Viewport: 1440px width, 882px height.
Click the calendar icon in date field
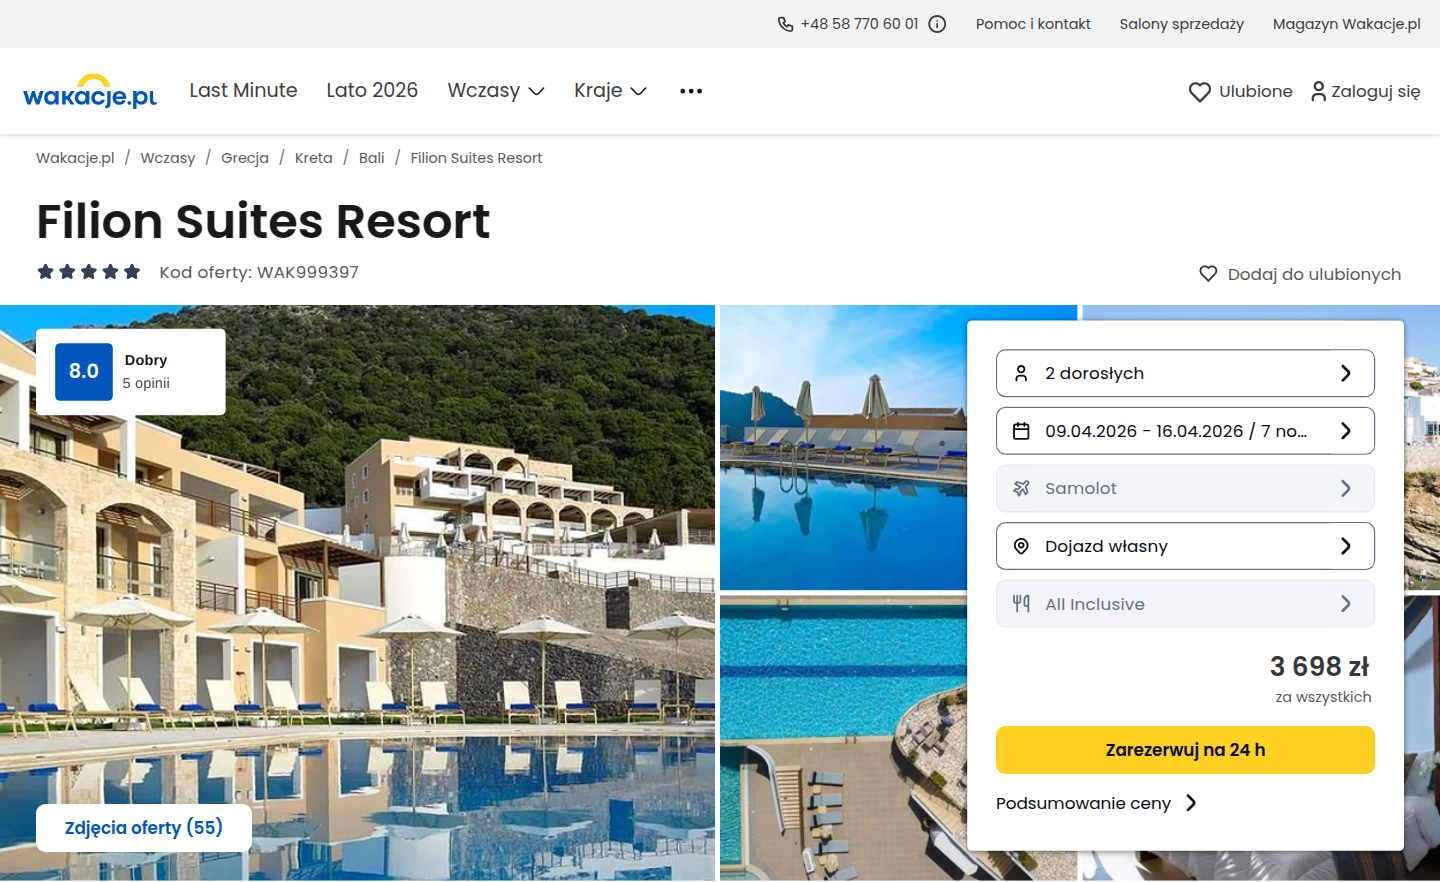[1021, 431]
